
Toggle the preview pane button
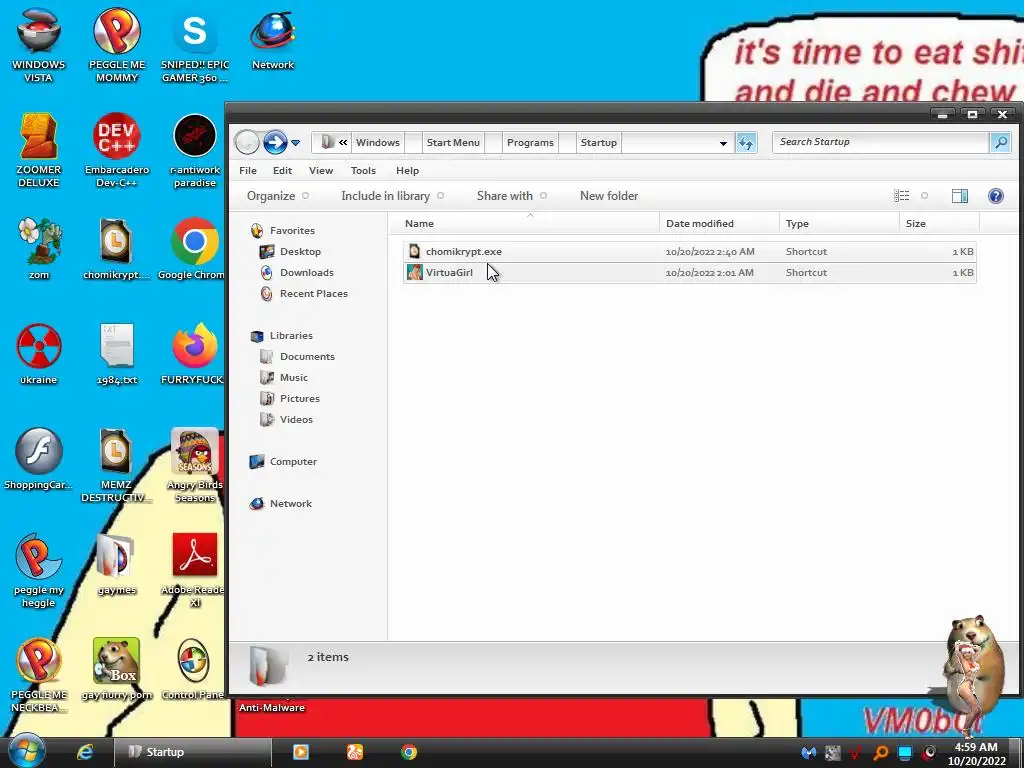pyautogui.click(x=959, y=196)
